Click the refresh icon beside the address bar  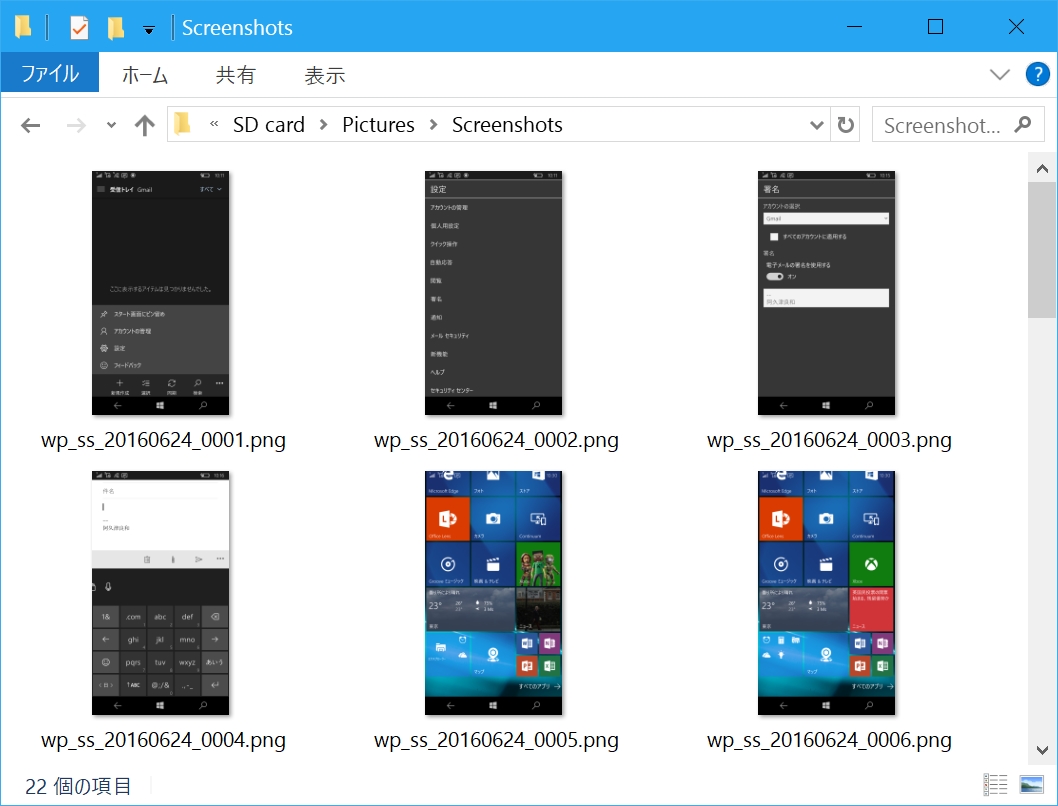pos(846,124)
